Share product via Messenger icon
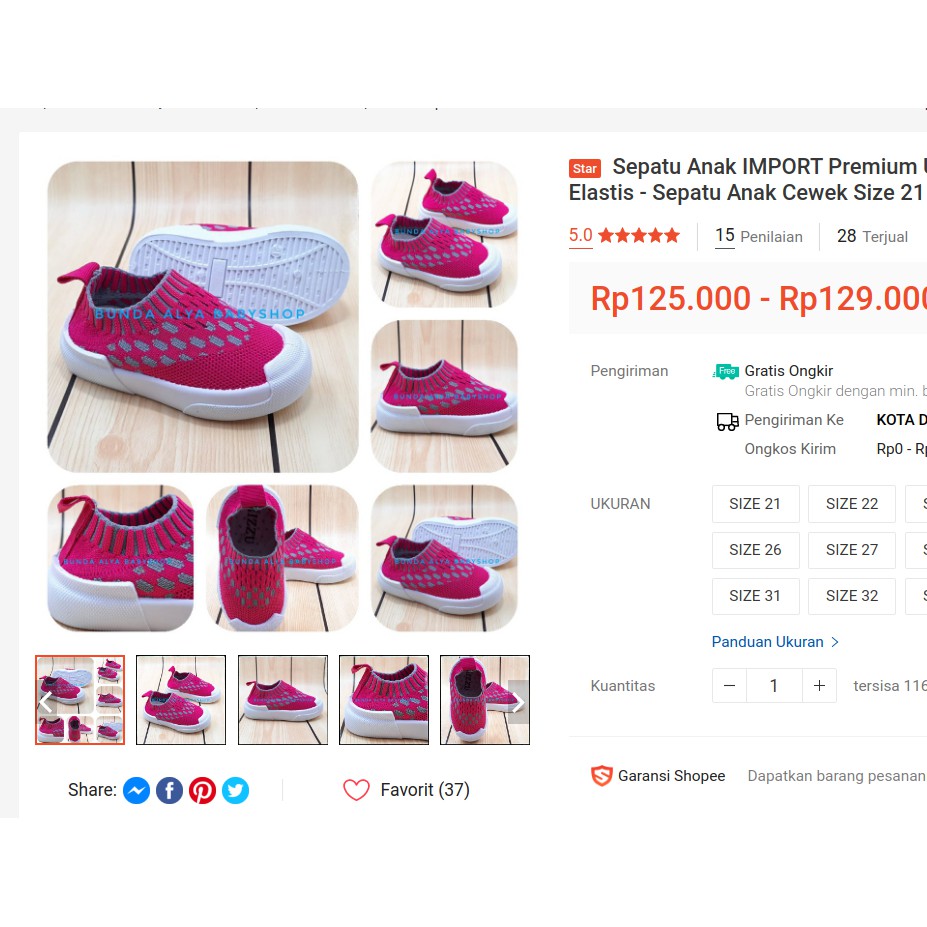This screenshot has height=927, width=927. [x=136, y=790]
